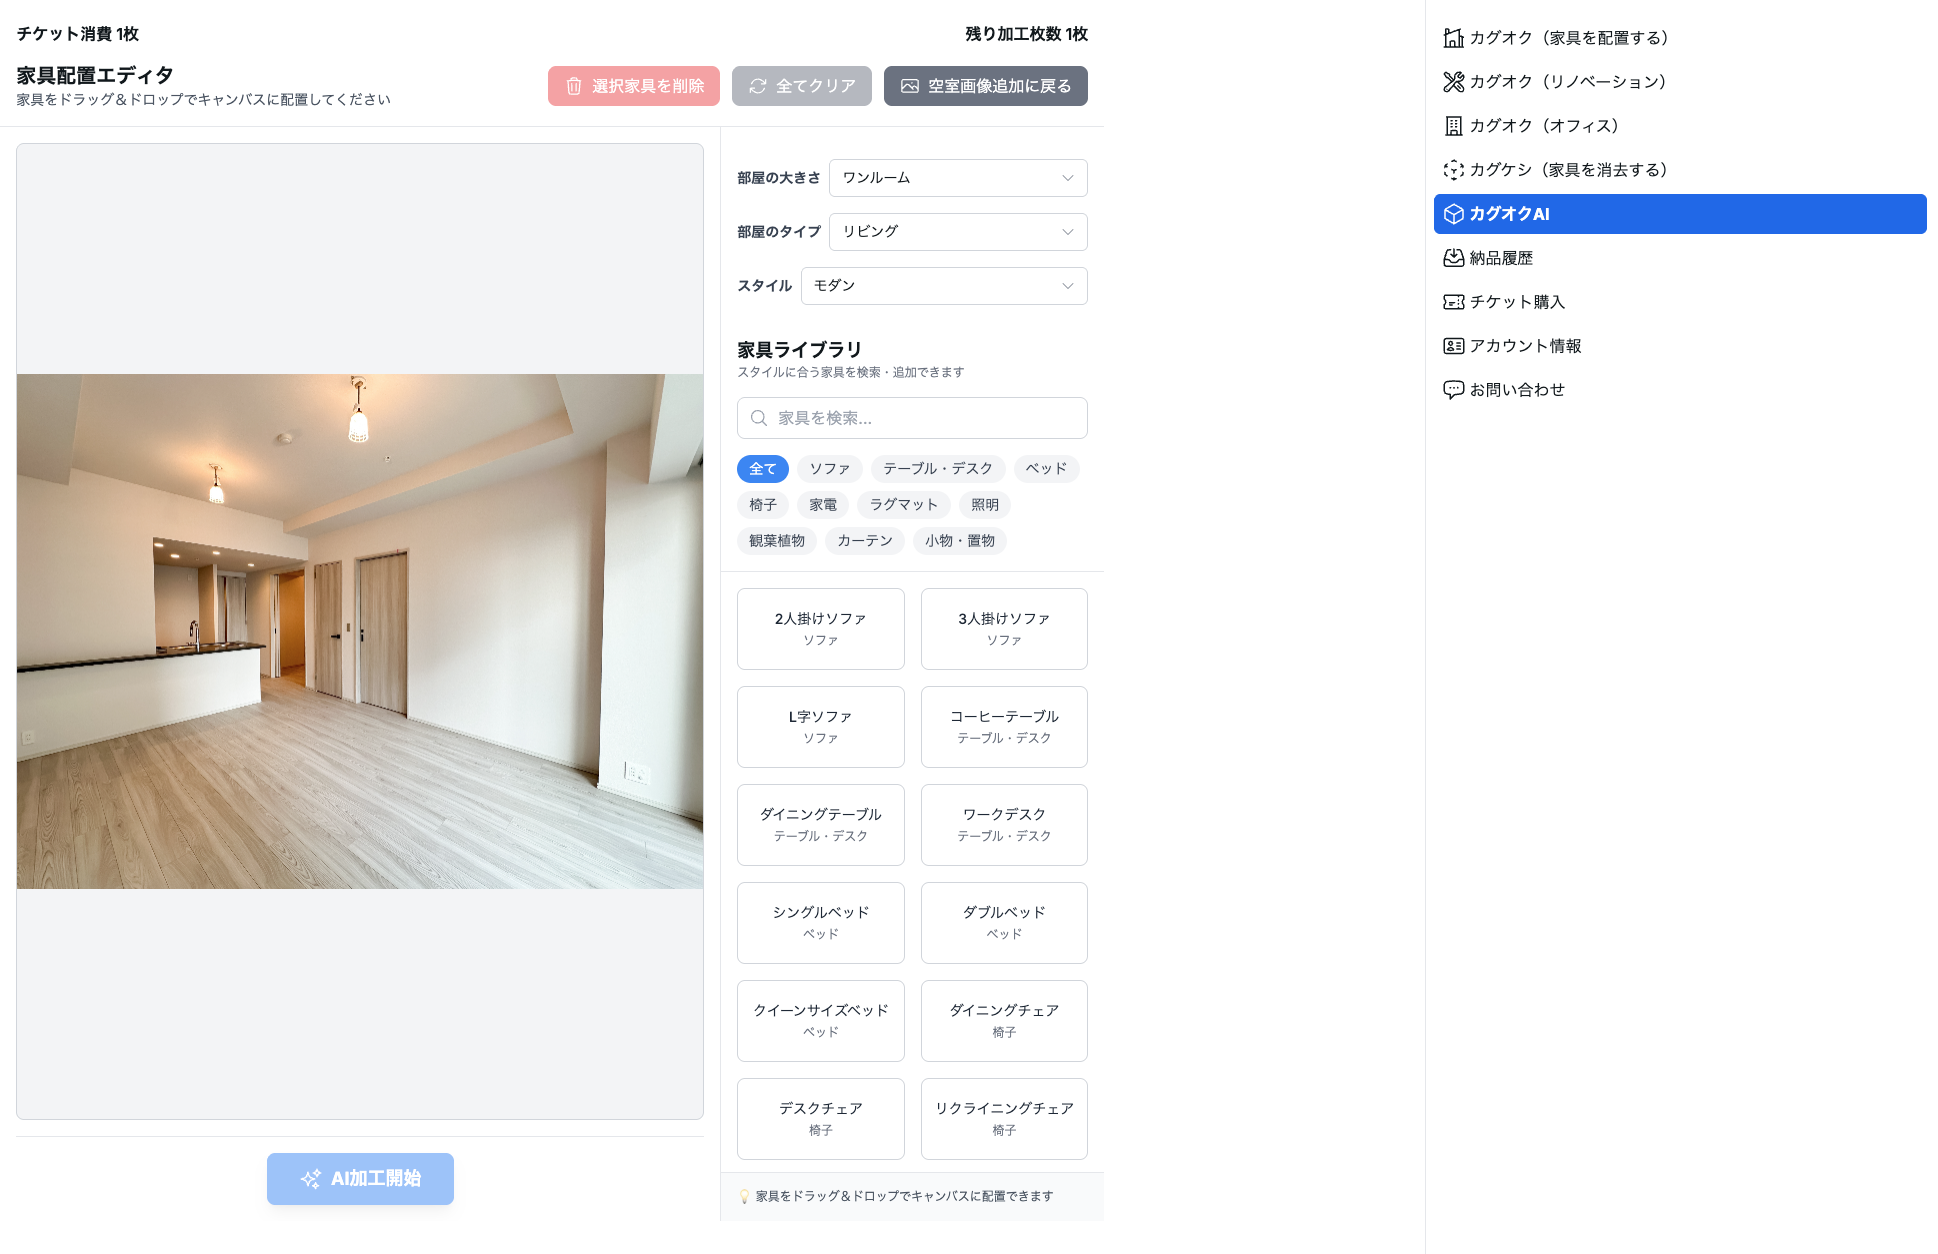Open the 部屋の大きさ dropdown showing ワンルーム
Image resolution: width=1938 pixels, height=1254 pixels.
(957, 178)
